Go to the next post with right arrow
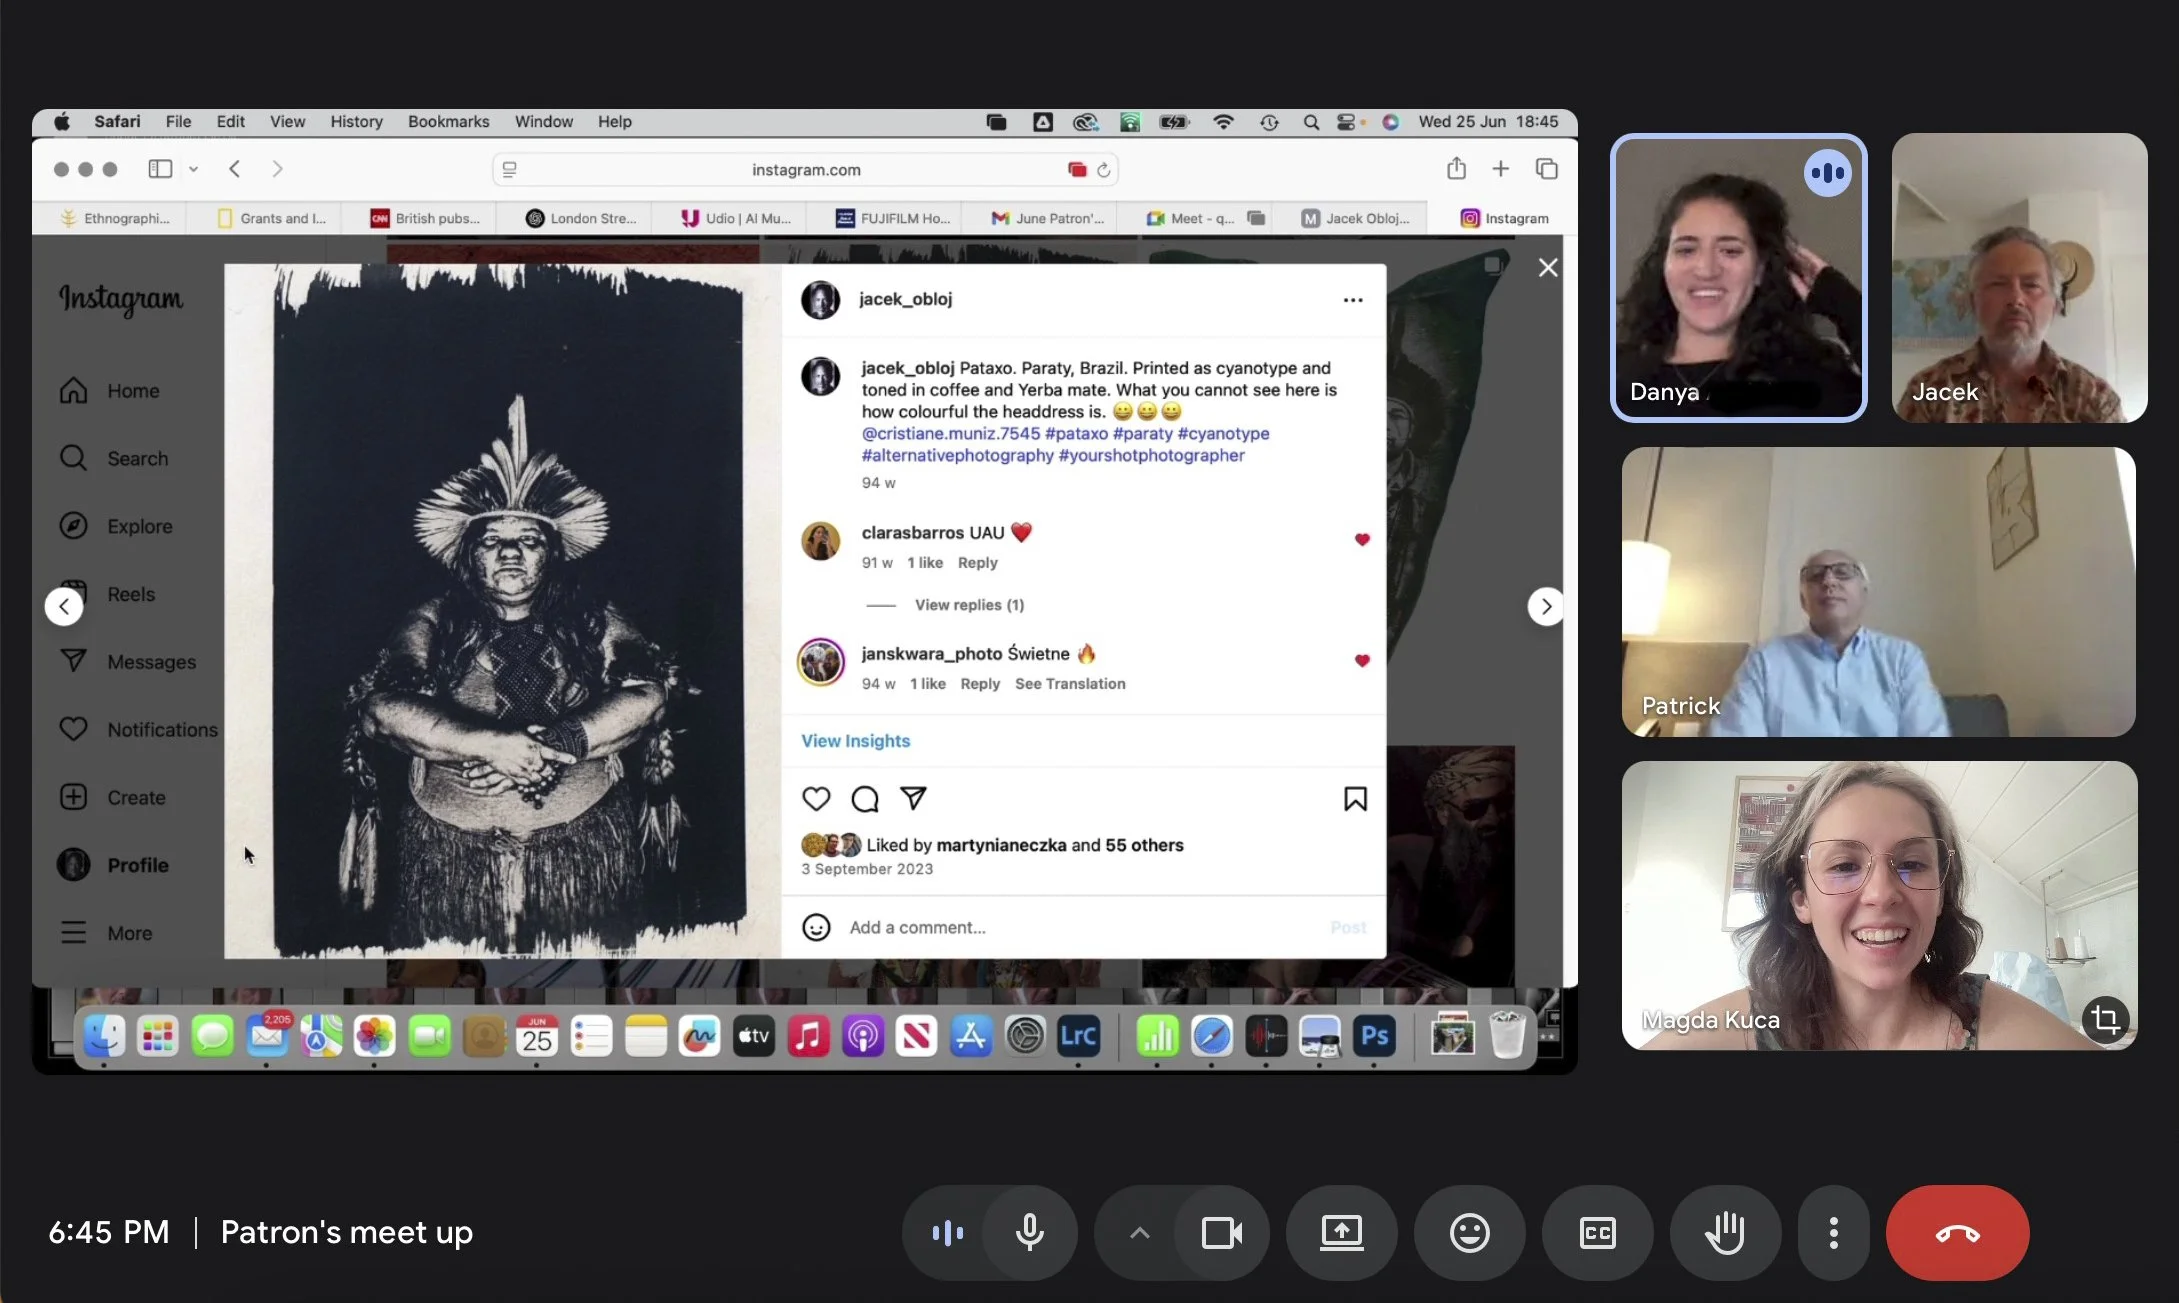The width and height of the screenshot is (2179, 1303). pyautogui.click(x=1546, y=606)
